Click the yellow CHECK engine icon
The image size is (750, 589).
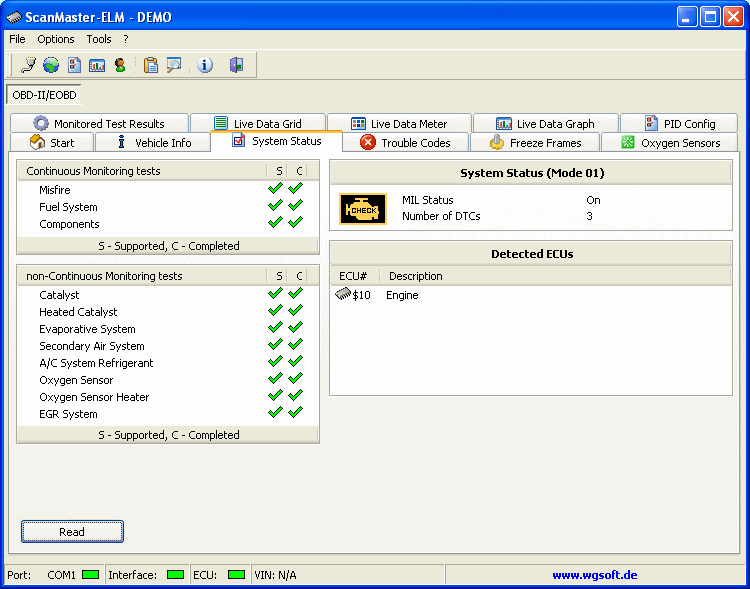[x=363, y=209]
